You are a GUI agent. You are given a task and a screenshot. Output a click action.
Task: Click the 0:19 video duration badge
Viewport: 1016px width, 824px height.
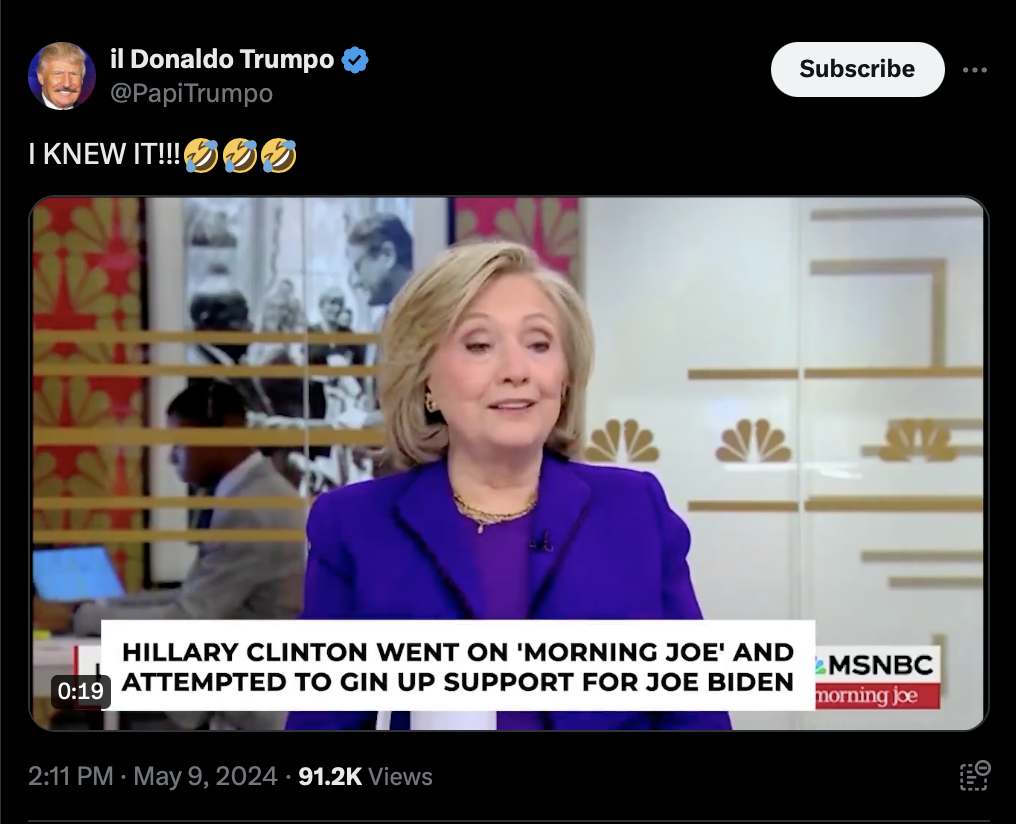[80, 691]
